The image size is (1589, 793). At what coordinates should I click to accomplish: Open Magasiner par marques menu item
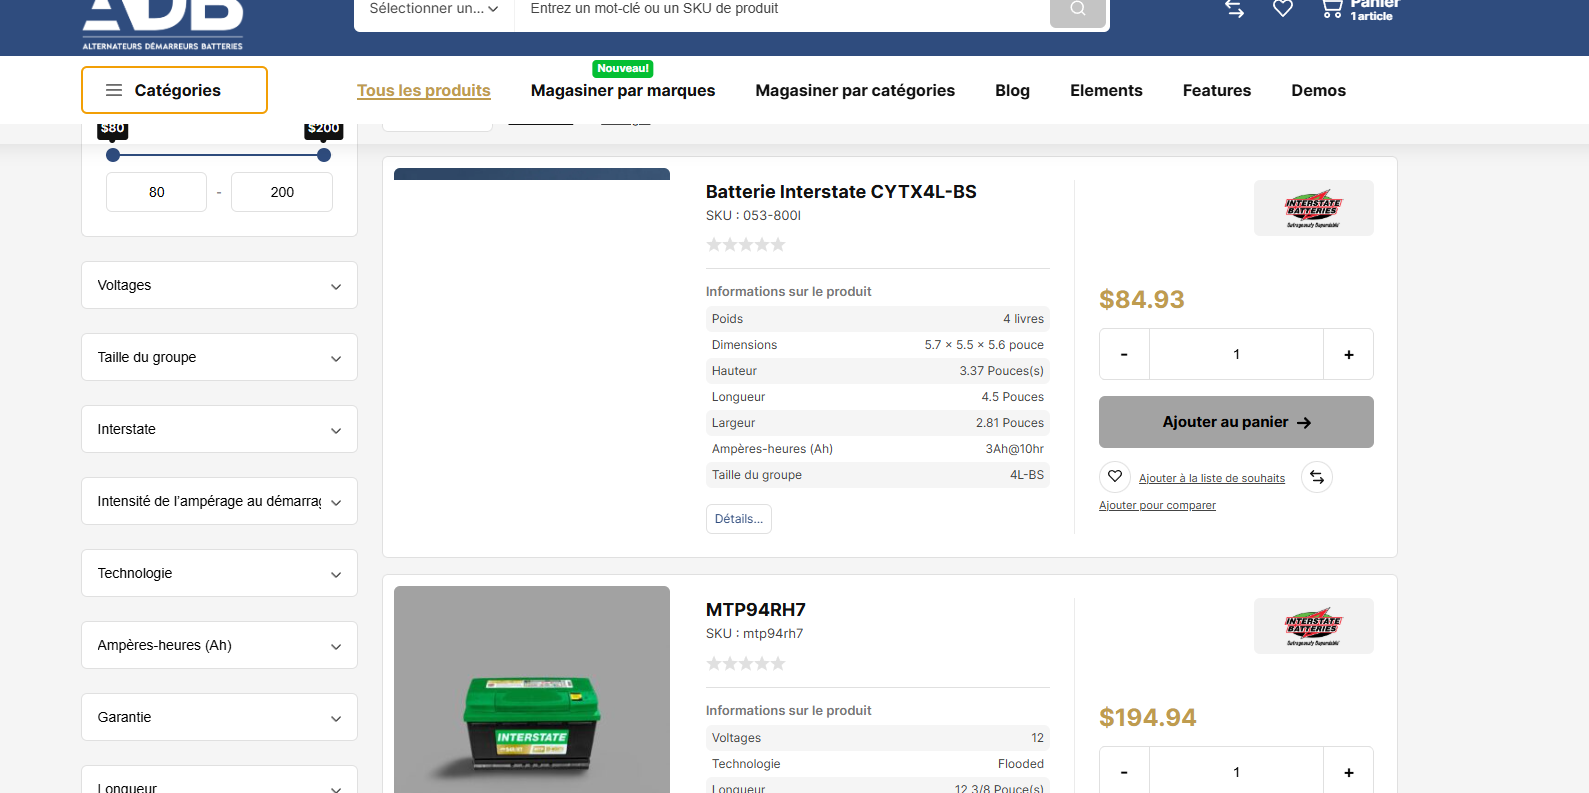pos(623,90)
